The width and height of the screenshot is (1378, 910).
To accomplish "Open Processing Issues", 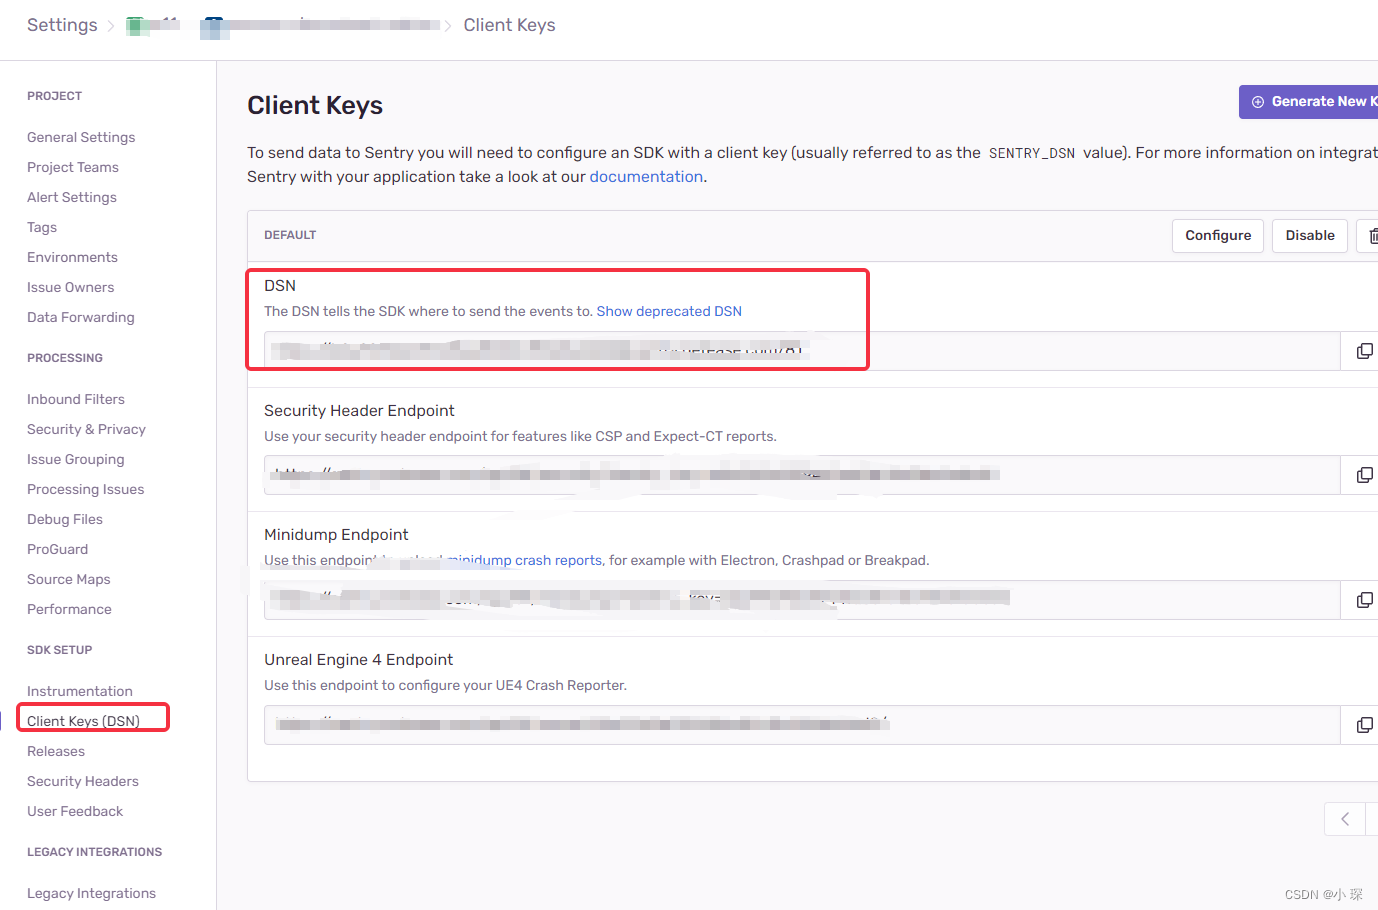I will [86, 489].
